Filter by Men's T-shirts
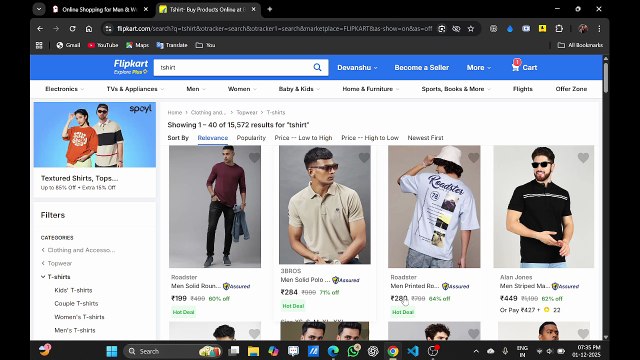The image size is (640, 360). pos(75,330)
